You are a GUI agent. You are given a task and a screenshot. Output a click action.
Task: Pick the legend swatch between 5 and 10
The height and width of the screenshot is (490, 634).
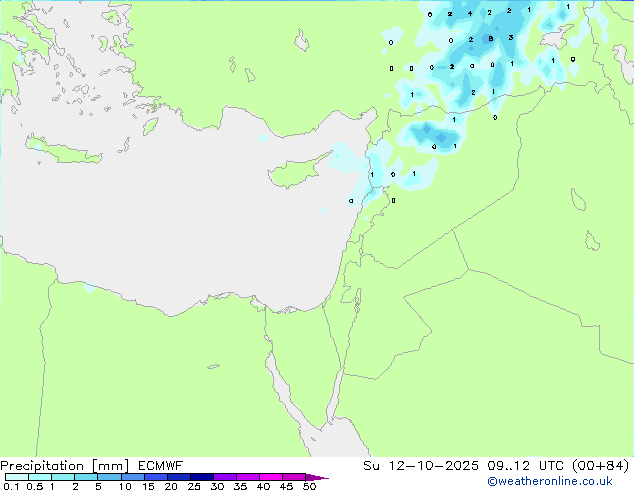click(x=109, y=477)
